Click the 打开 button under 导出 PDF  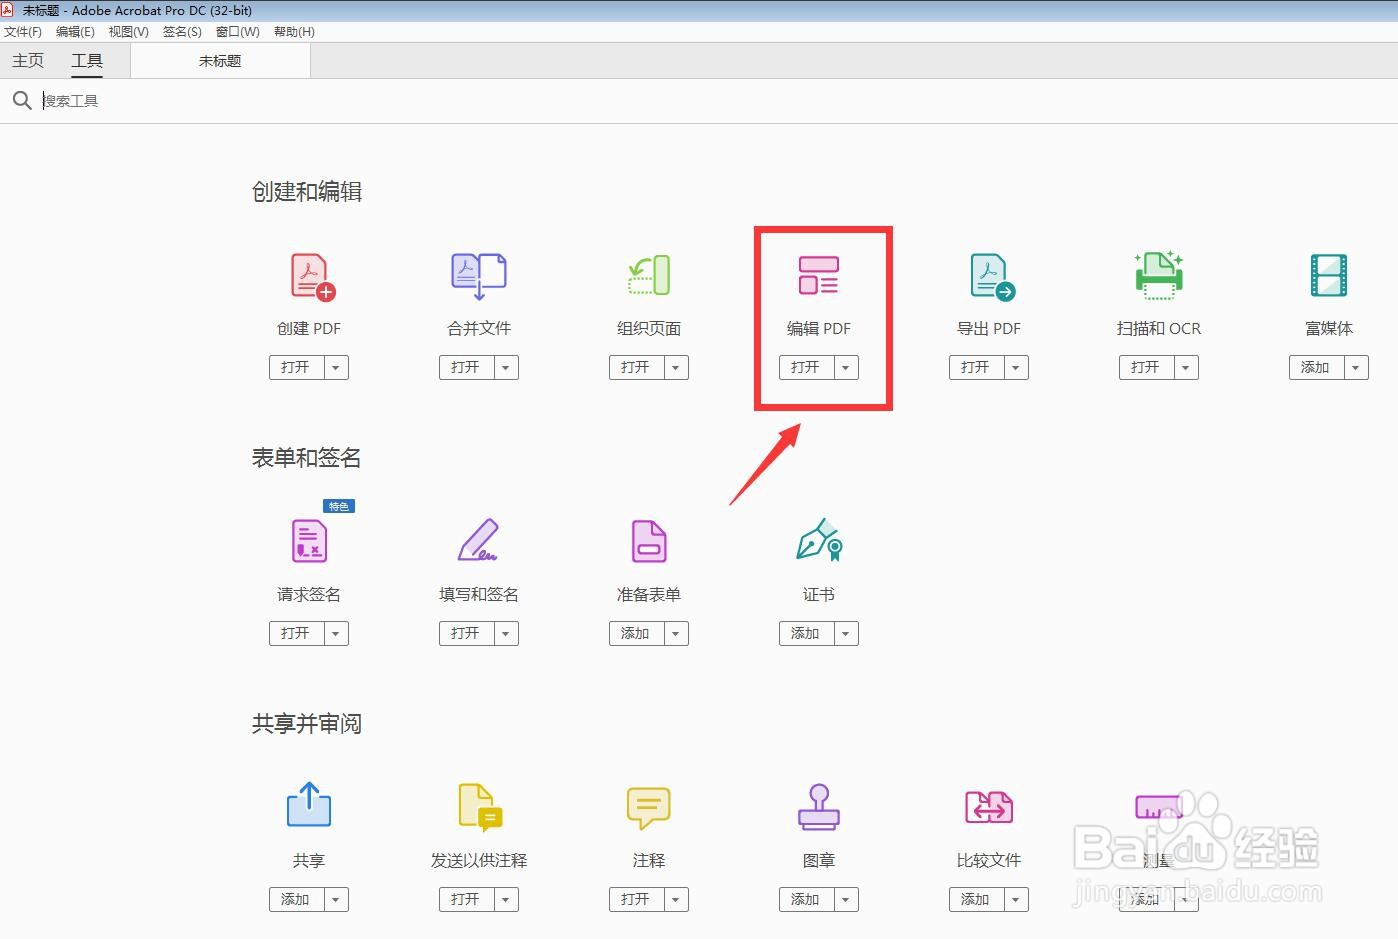click(x=976, y=367)
